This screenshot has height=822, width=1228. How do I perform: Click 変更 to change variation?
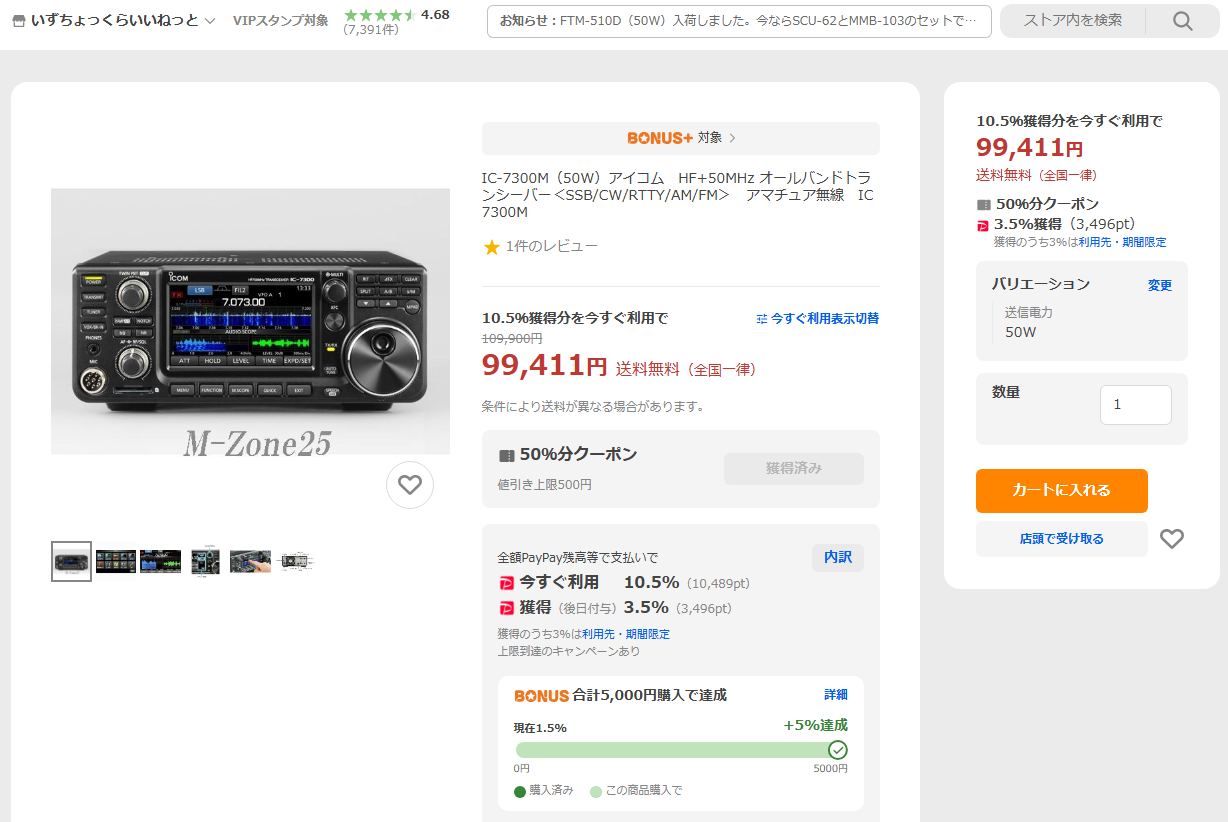click(x=1160, y=286)
